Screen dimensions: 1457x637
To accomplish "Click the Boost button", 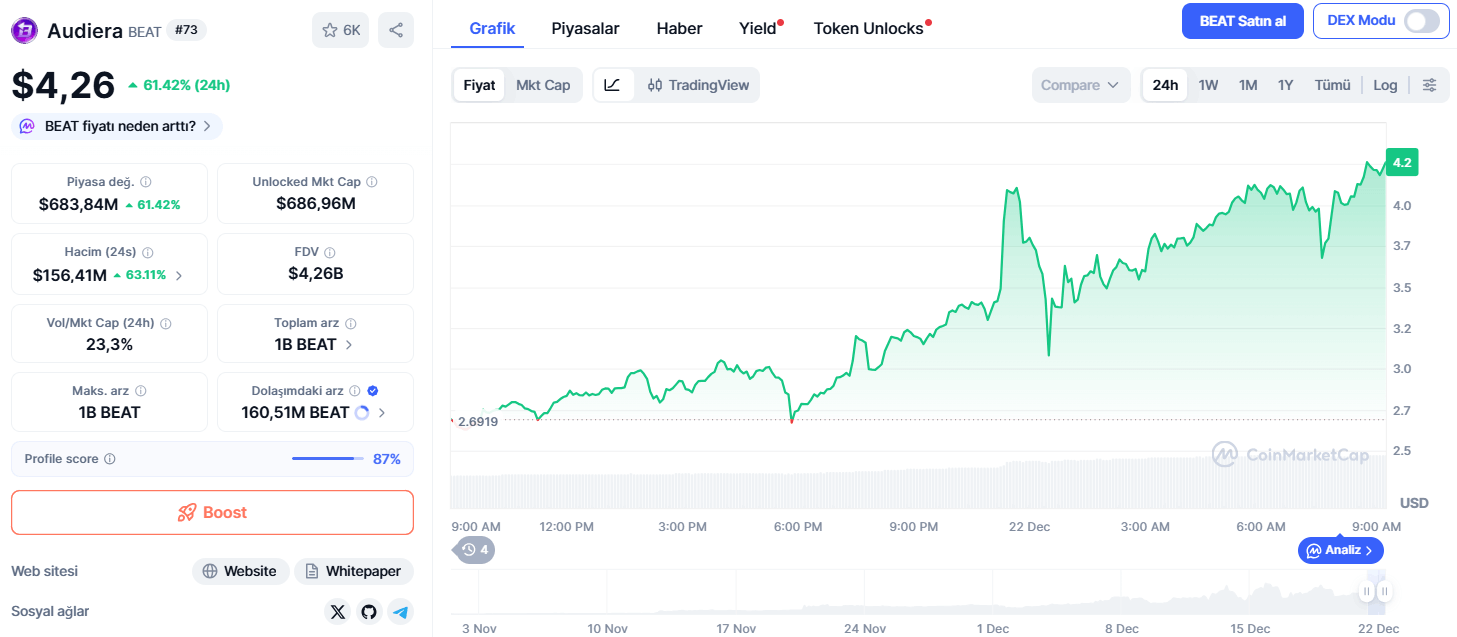I will [212, 512].
